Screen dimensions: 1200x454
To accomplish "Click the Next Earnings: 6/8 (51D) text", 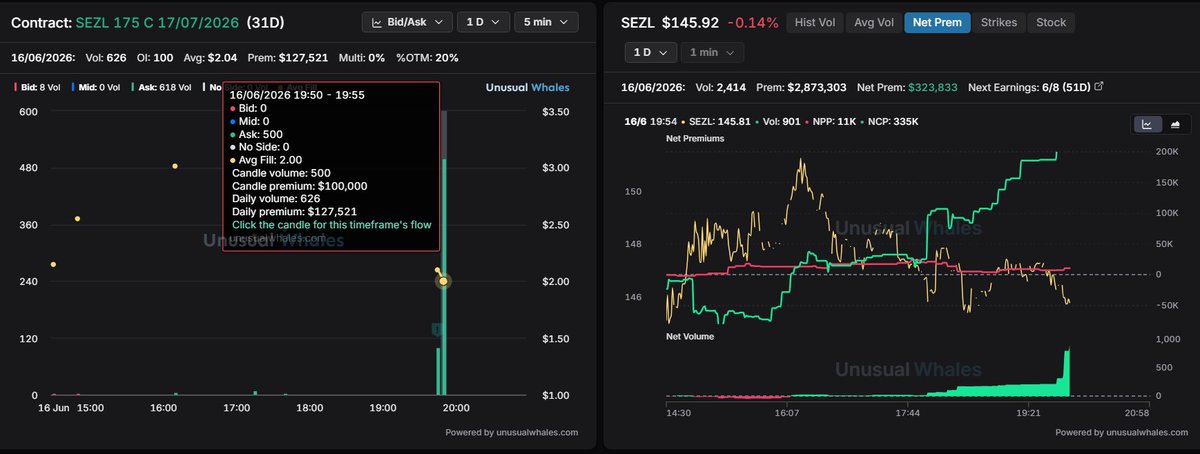I will 1030,87.
